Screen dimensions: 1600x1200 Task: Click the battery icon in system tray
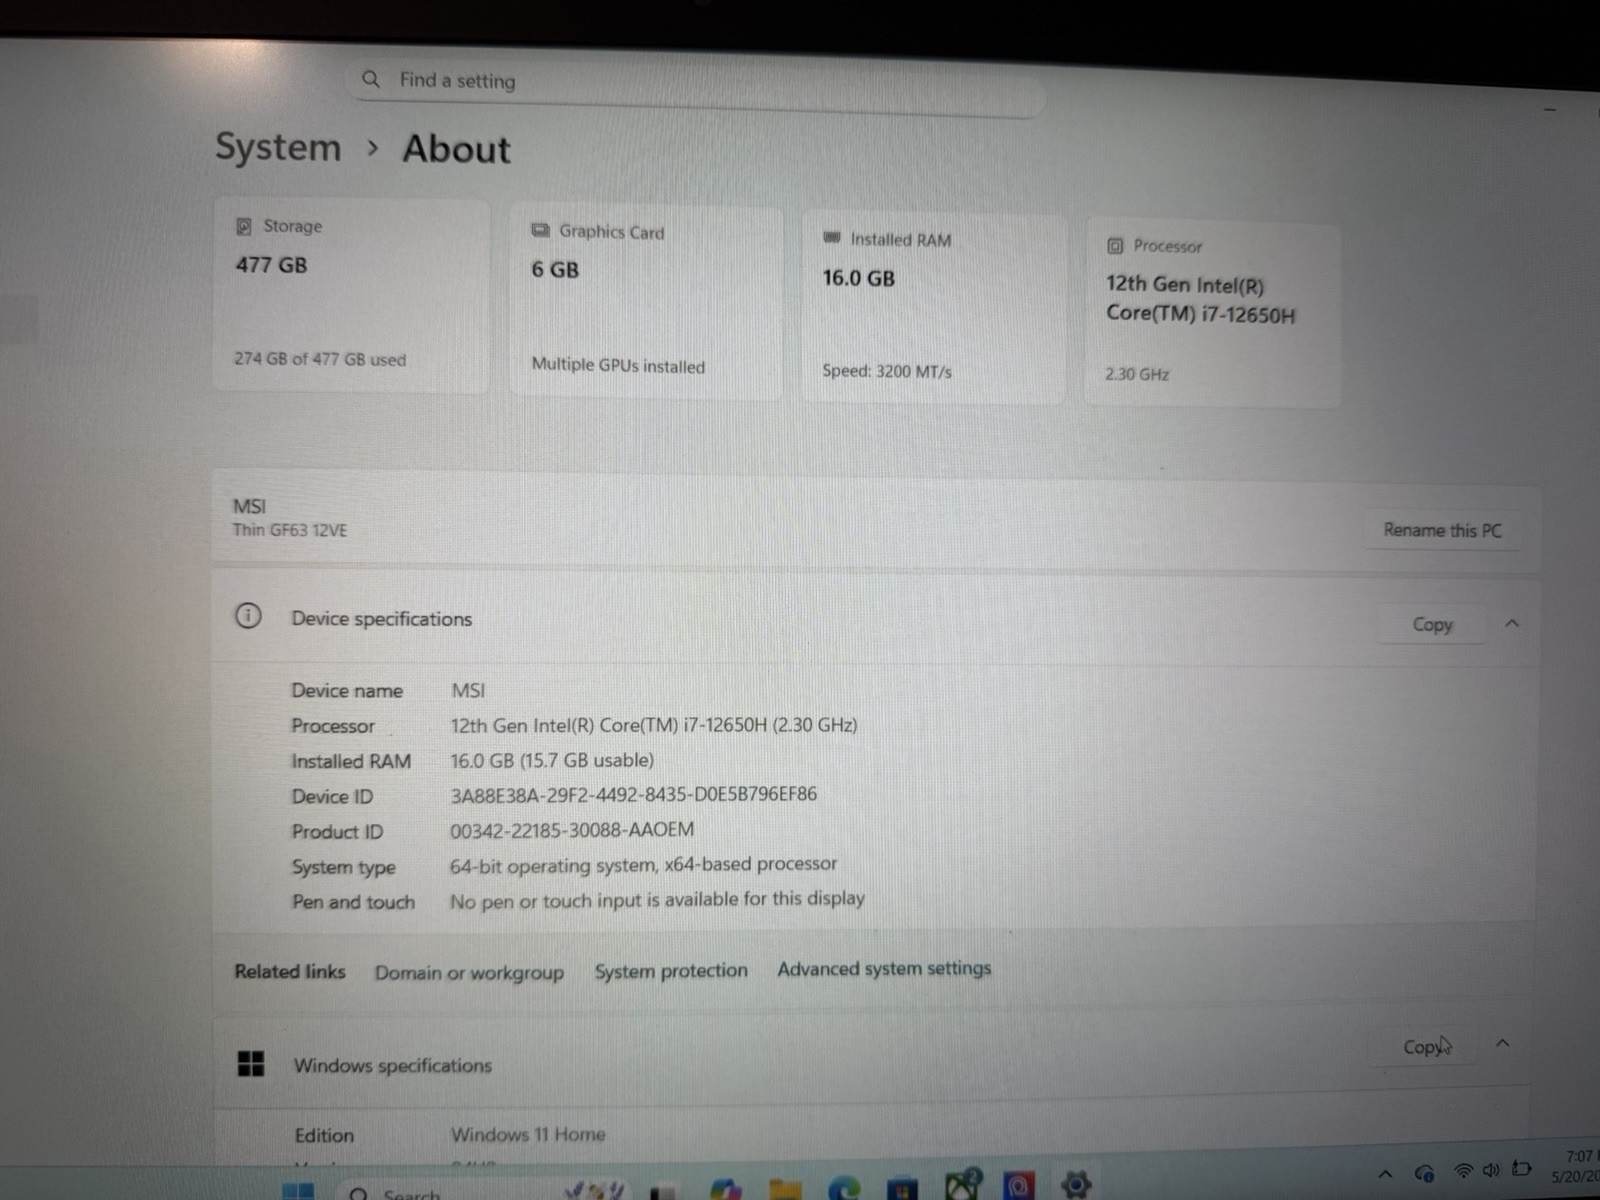point(1521,1168)
